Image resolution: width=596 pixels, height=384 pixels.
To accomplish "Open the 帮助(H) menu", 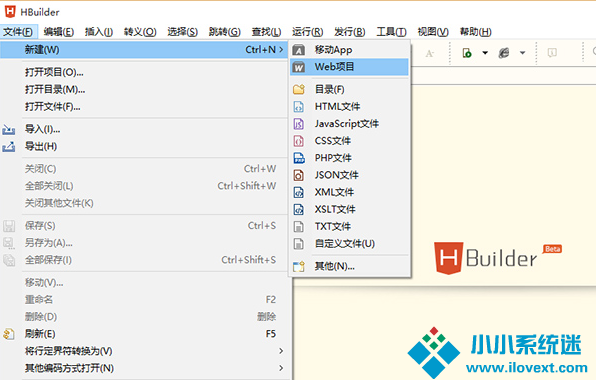I will click(475, 32).
